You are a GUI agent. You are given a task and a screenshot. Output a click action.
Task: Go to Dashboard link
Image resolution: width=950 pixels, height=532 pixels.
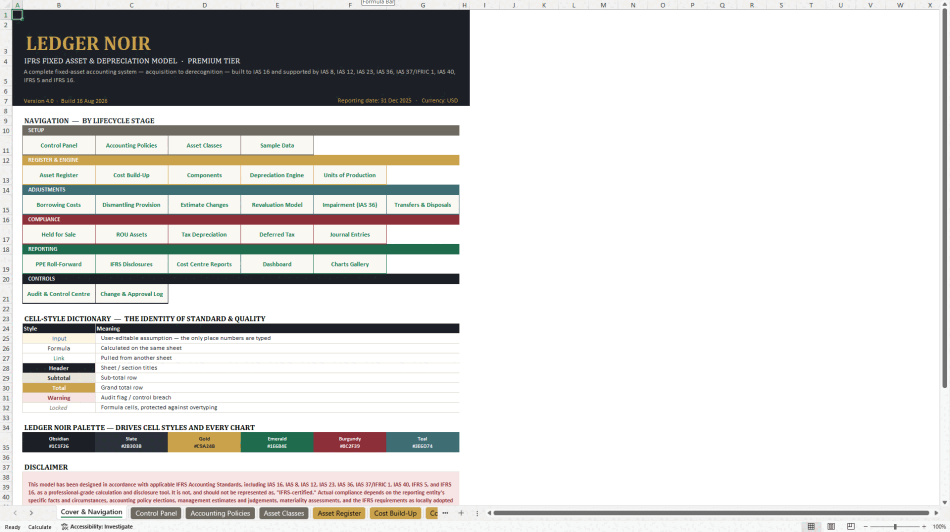tap(277, 264)
